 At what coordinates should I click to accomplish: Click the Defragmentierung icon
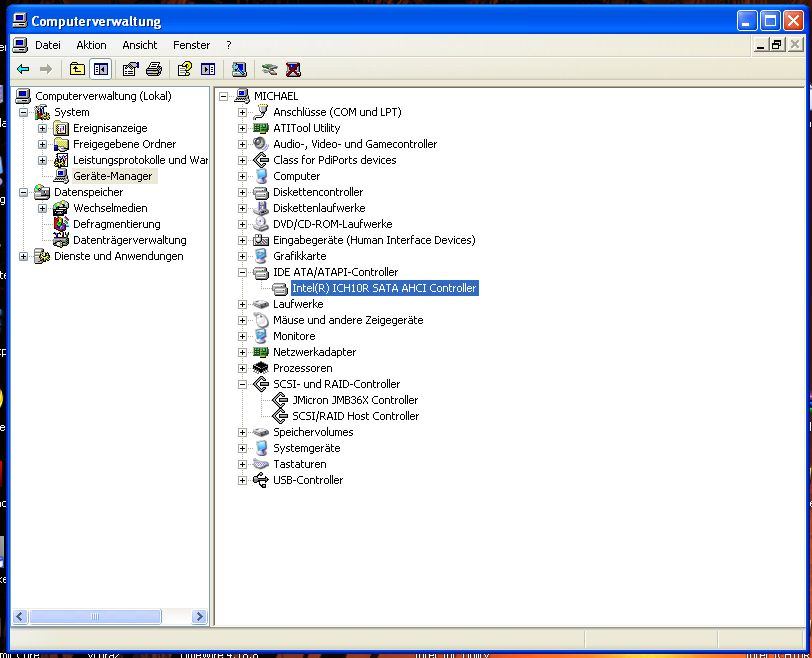61,224
